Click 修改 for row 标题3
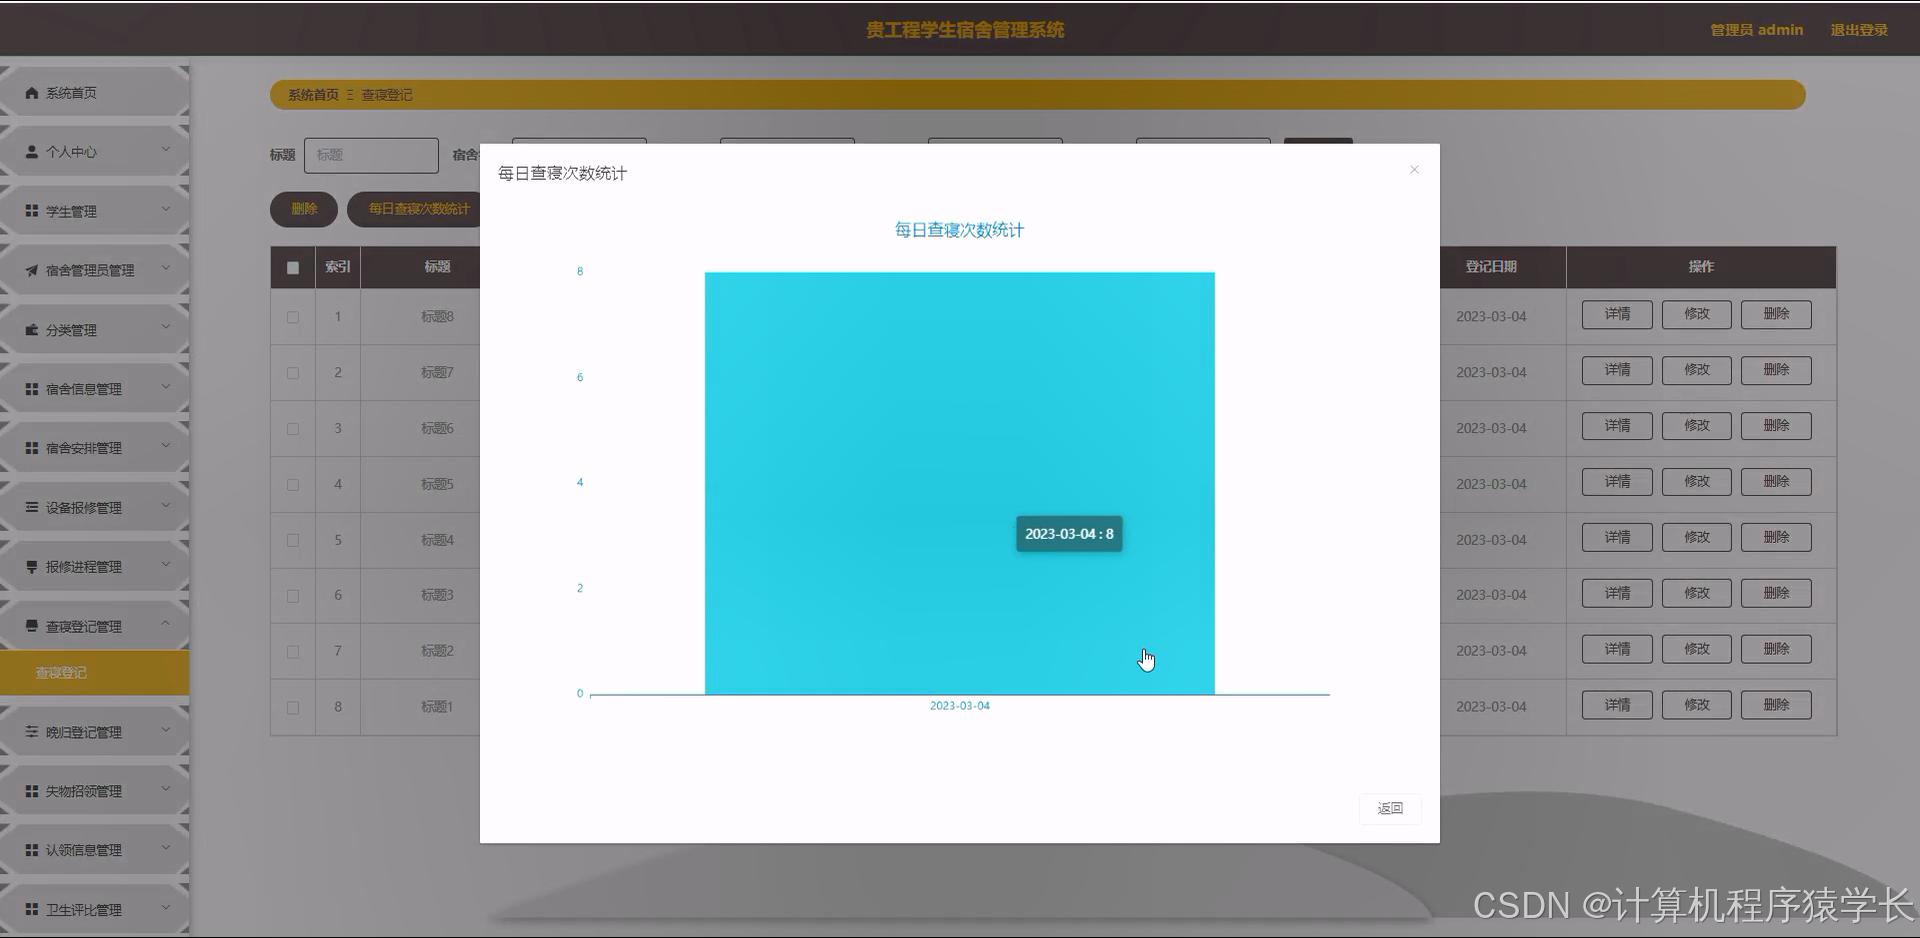 tap(1697, 594)
